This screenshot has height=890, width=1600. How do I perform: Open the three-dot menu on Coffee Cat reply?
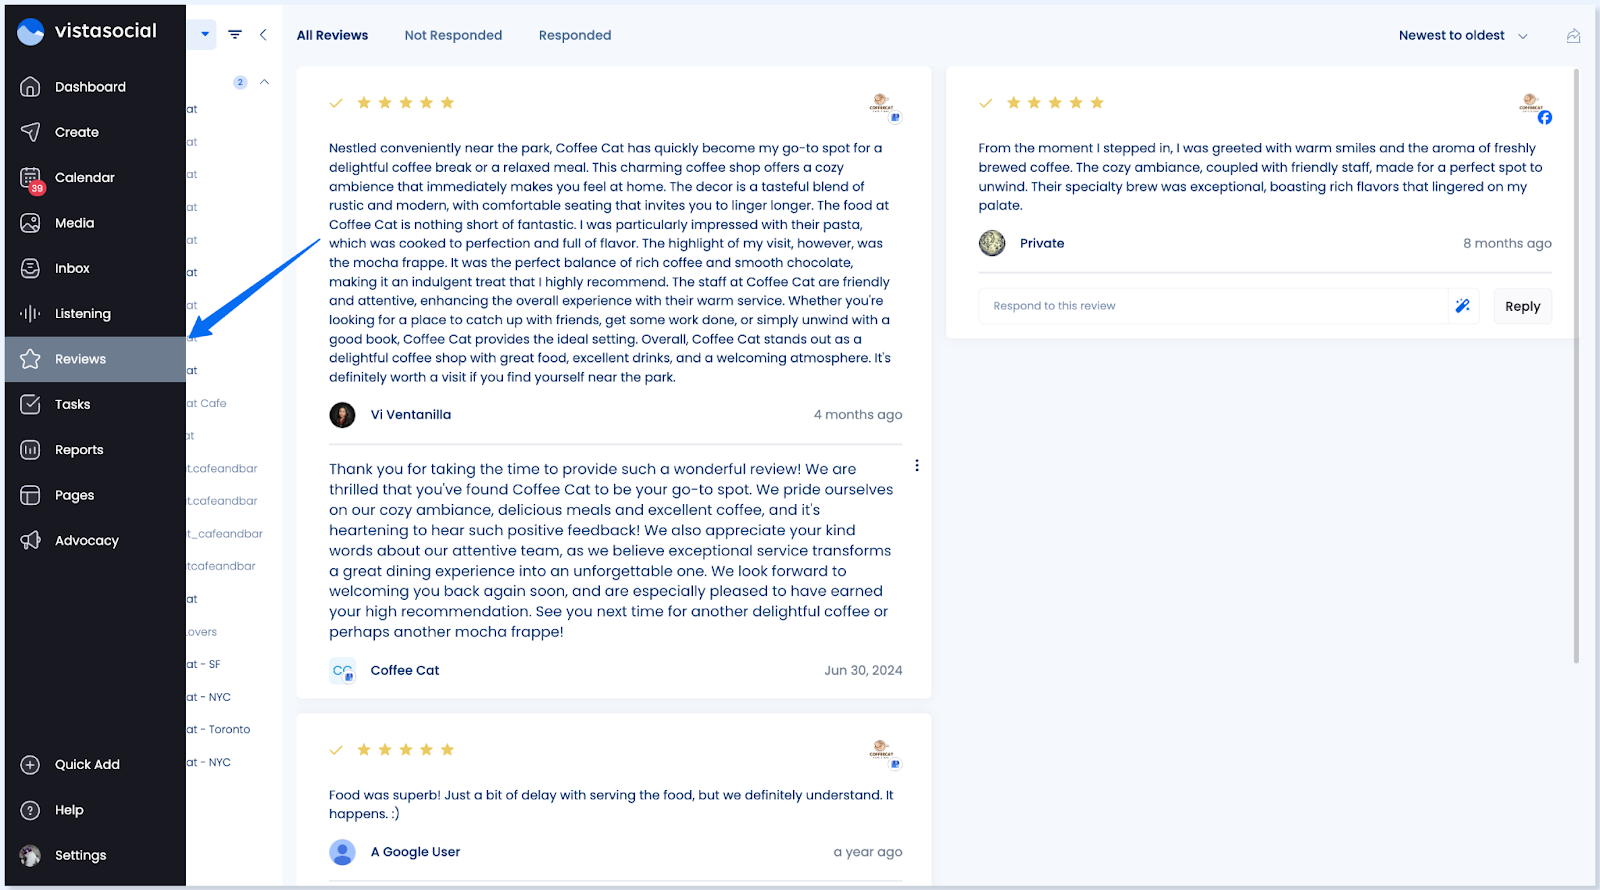click(x=917, y=466)
